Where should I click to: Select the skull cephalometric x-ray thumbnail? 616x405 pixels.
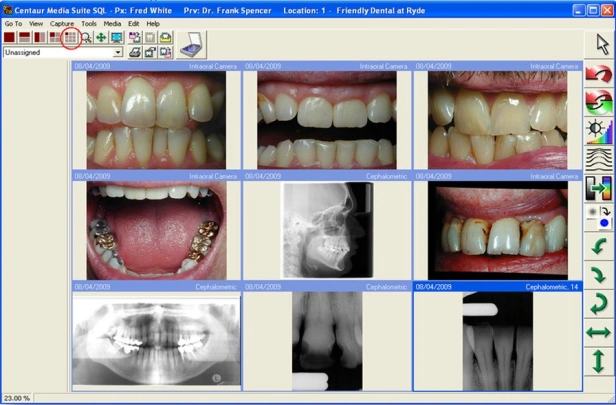click(x=326, y=229)
